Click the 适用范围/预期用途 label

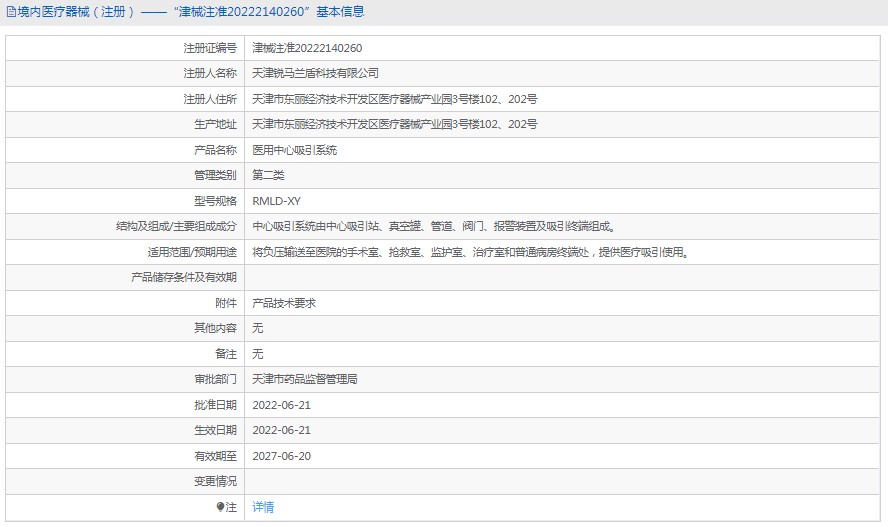pyautogui.click(x=192, y=252)
